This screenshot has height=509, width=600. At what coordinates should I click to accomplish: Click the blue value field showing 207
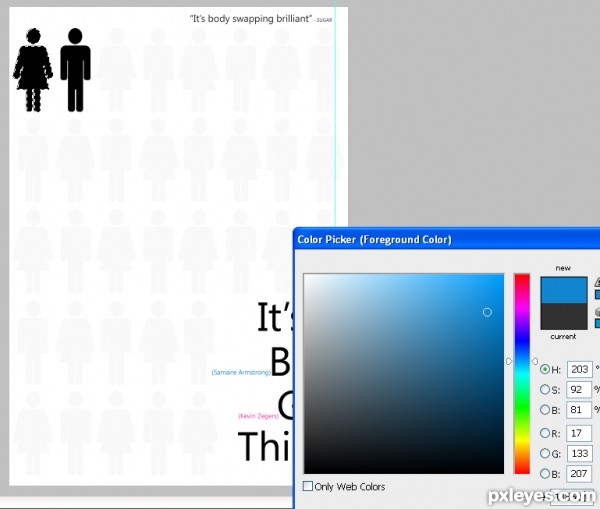click(579, 474)
